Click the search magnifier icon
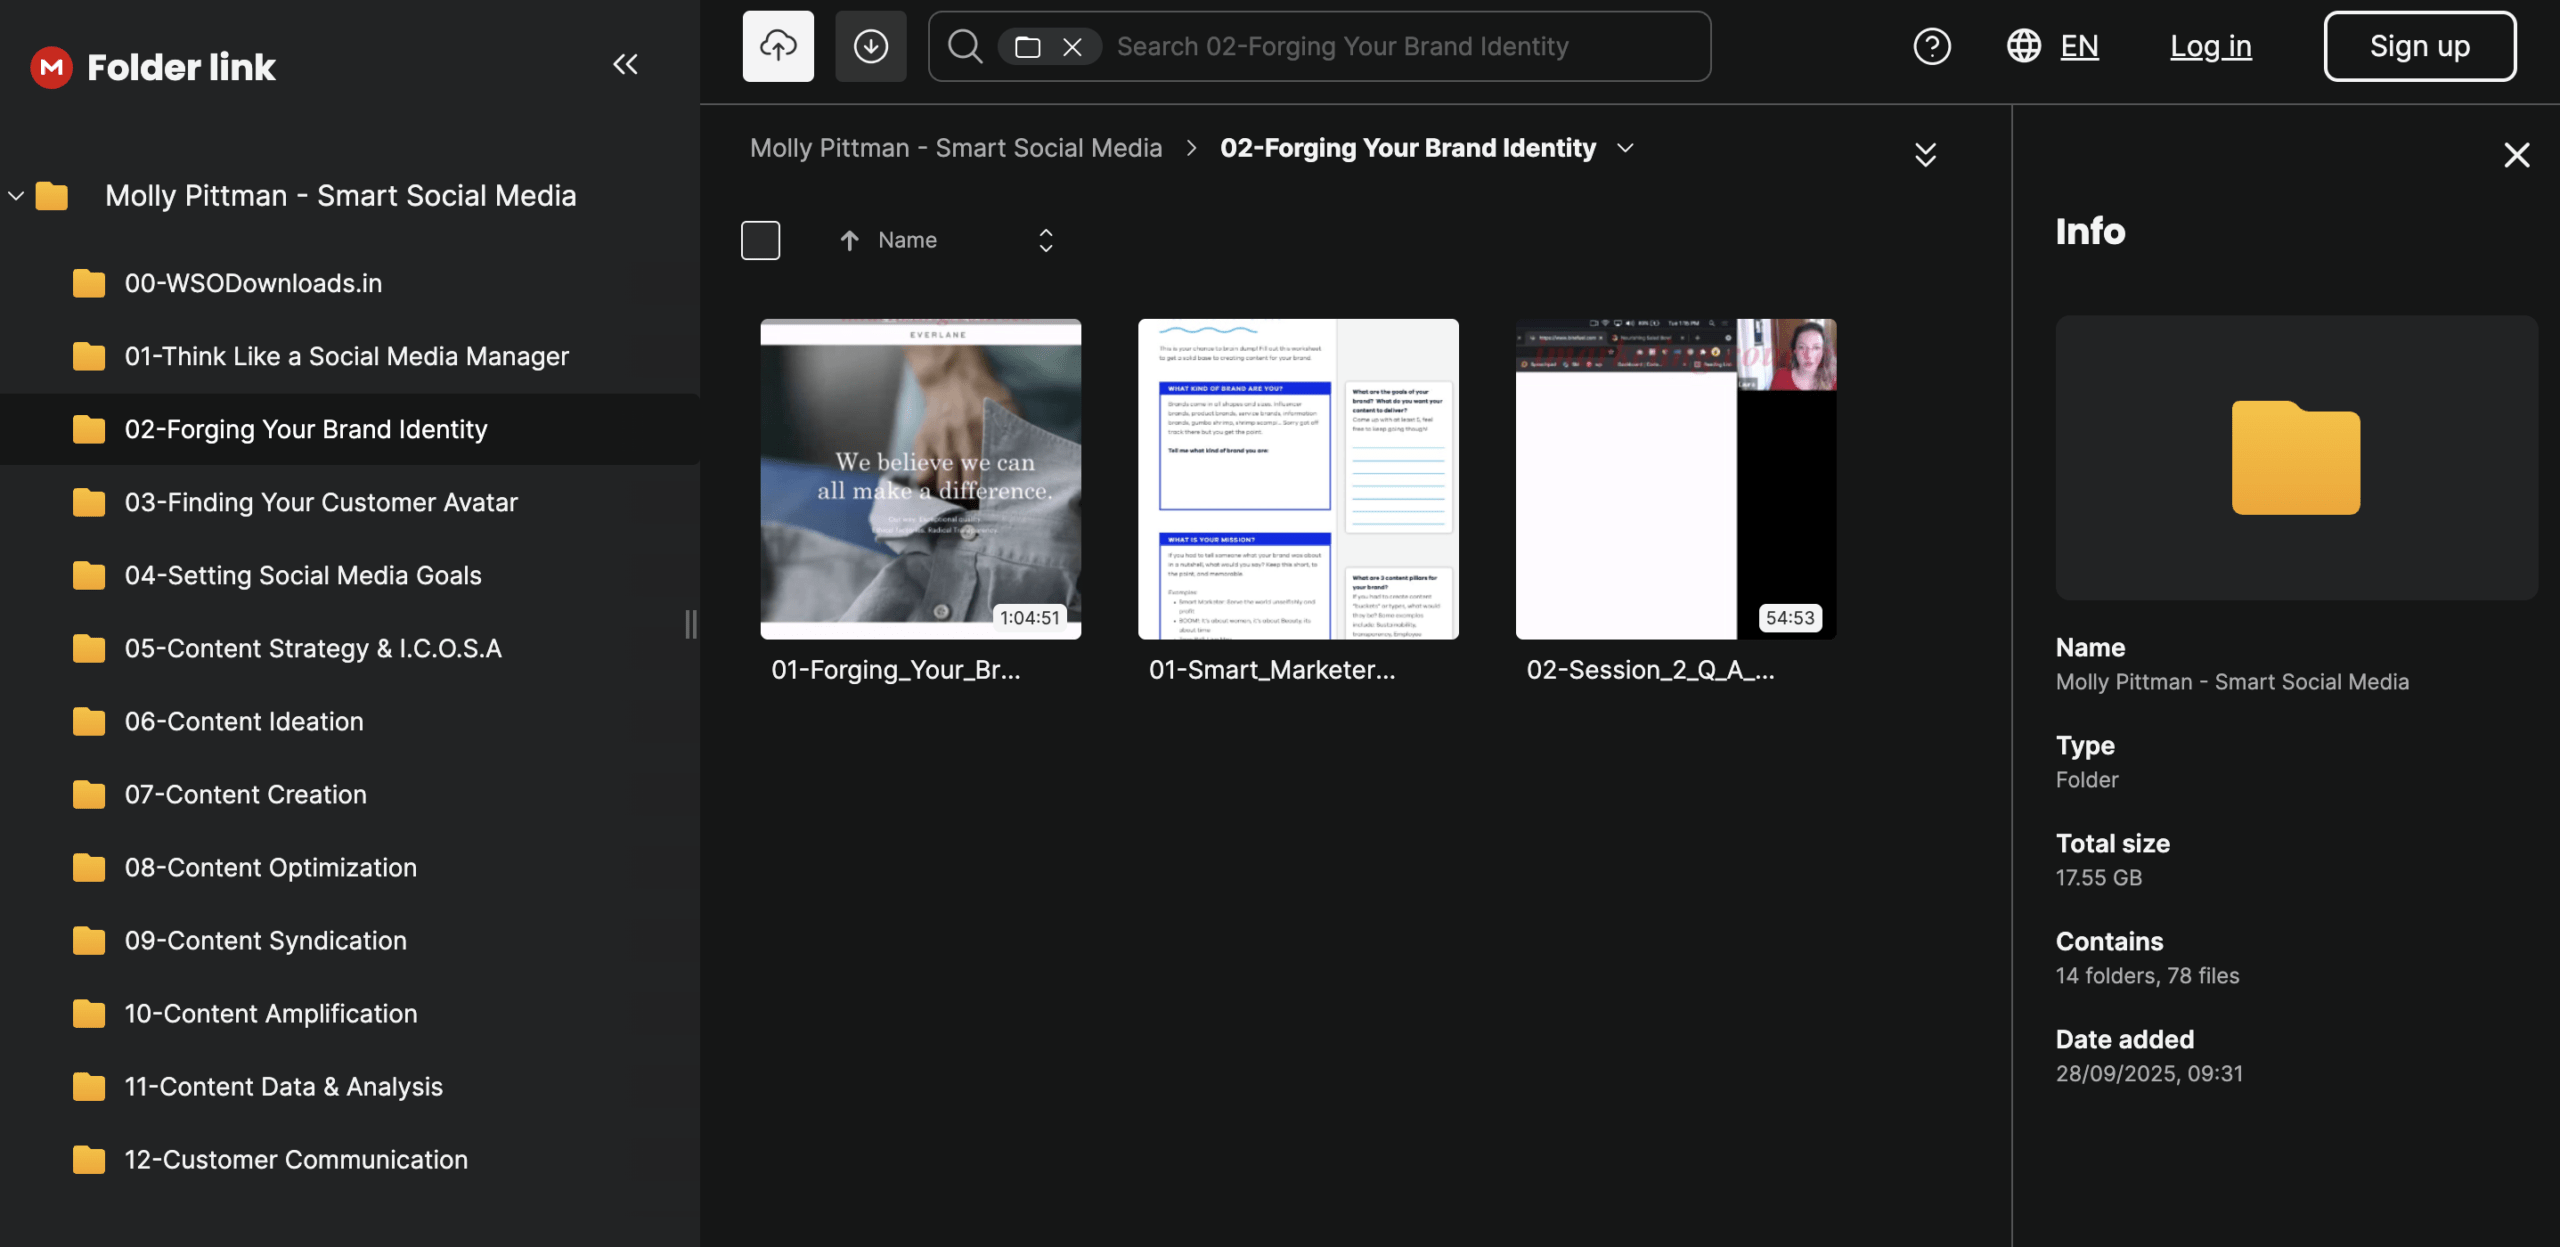 coord(964,46)
